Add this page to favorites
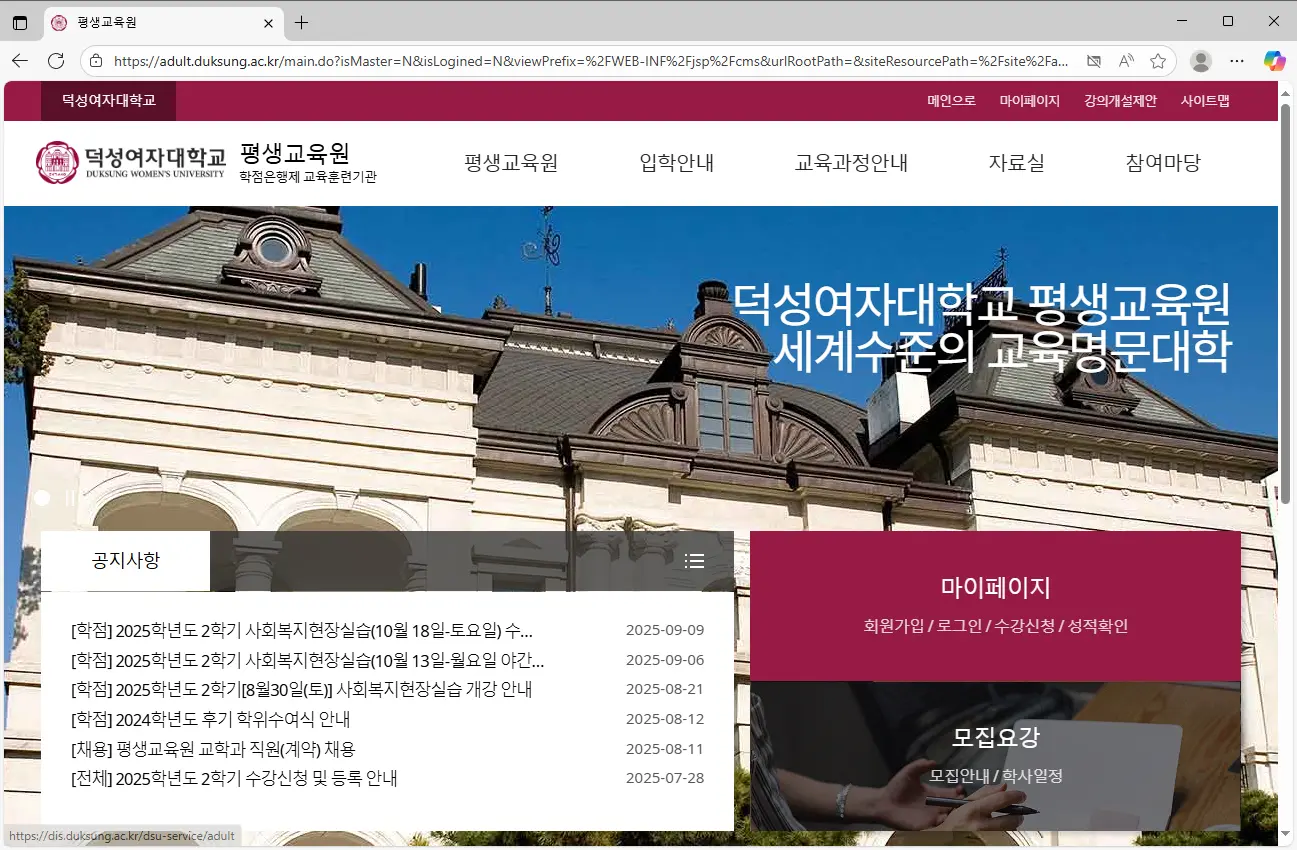1297x850 pixels. click(x=1158, y=61)
